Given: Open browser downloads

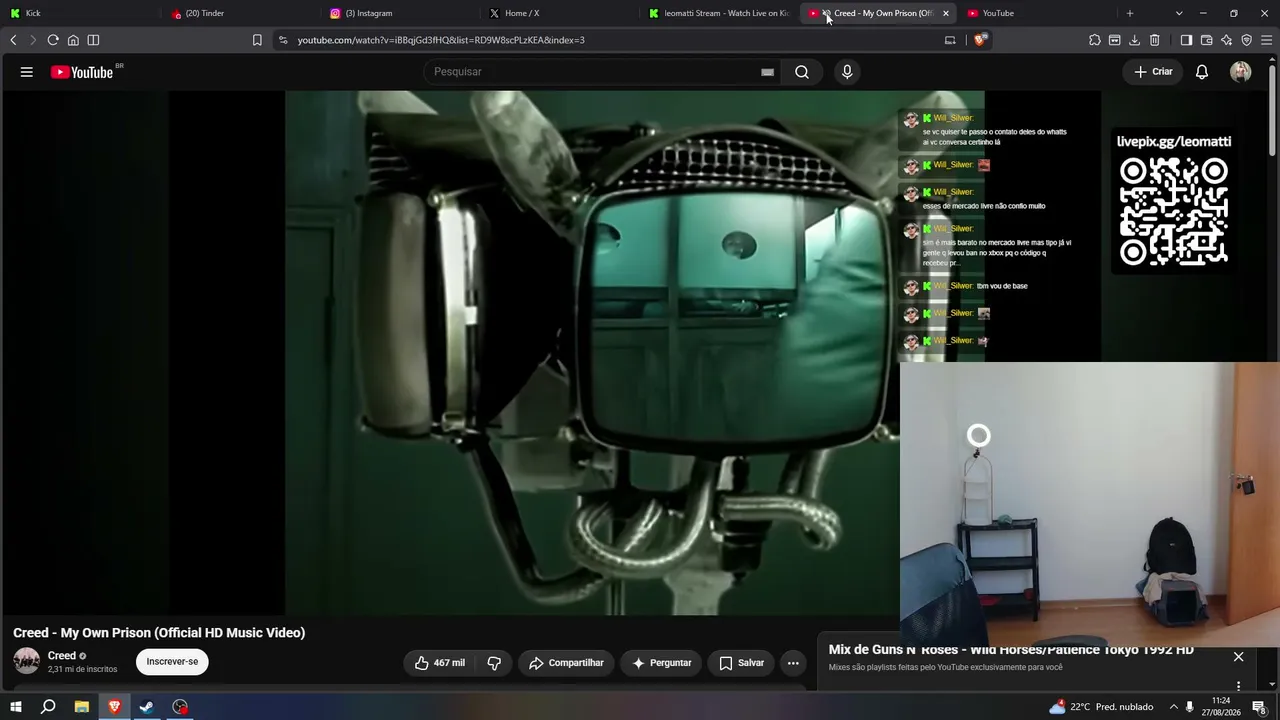Looking at the screenshot, I should click(x=1134, y=40).
